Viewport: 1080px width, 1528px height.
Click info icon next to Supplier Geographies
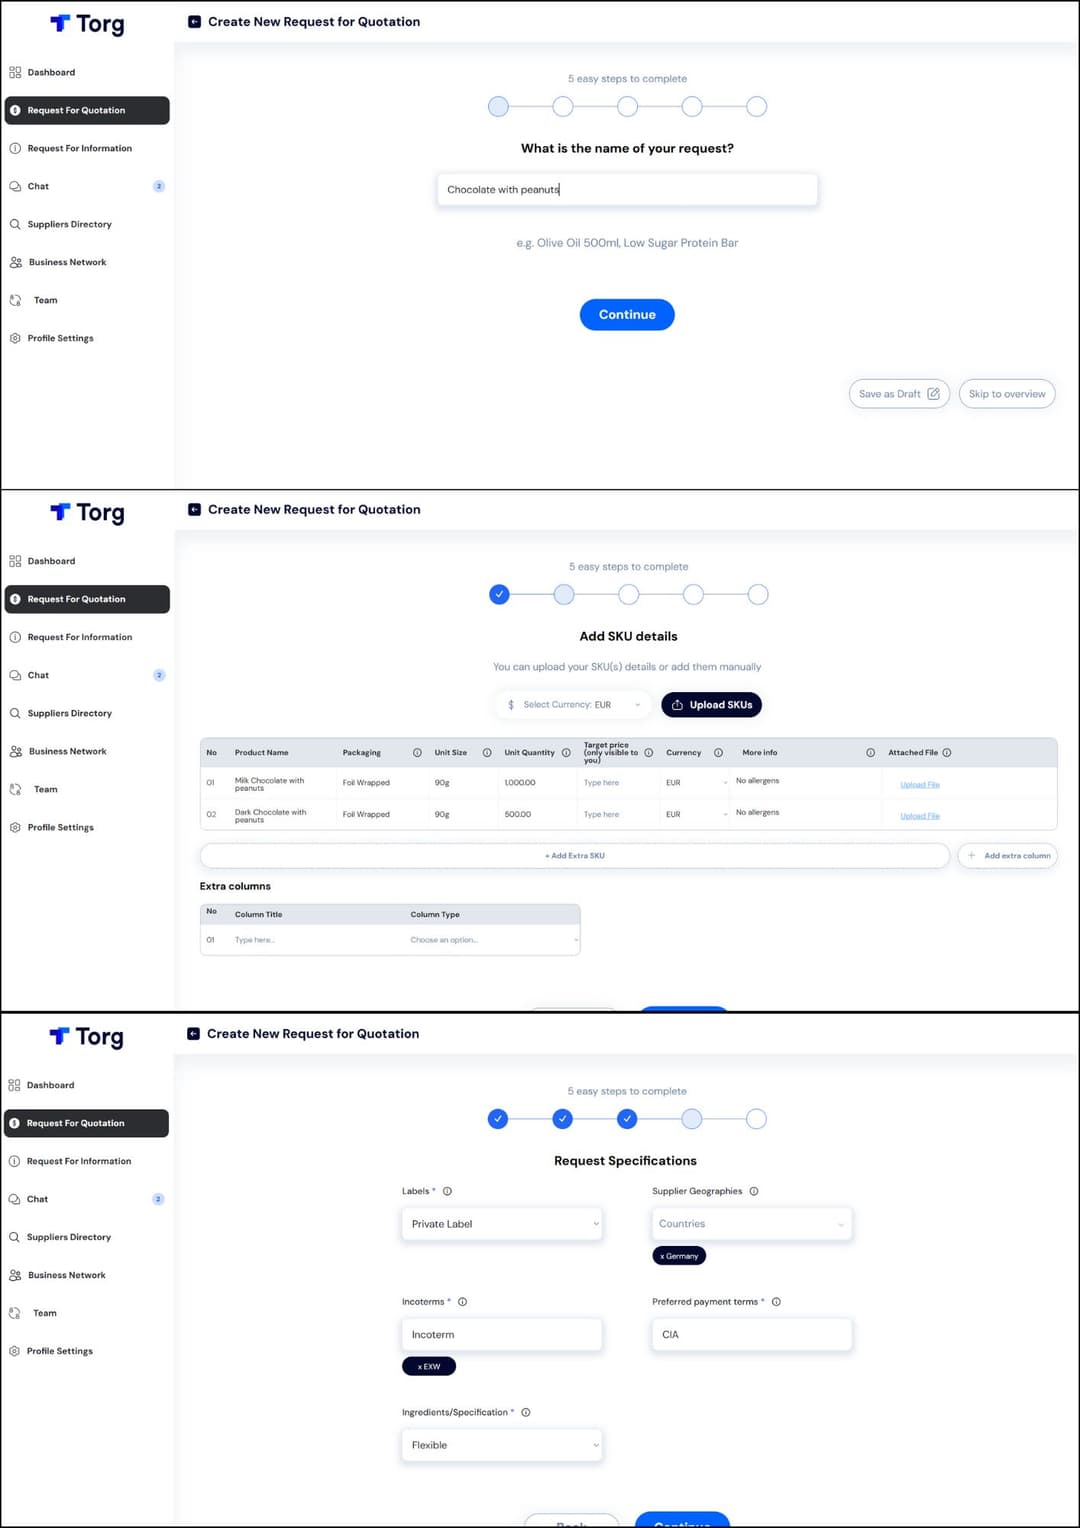[x=754, y=1191]
